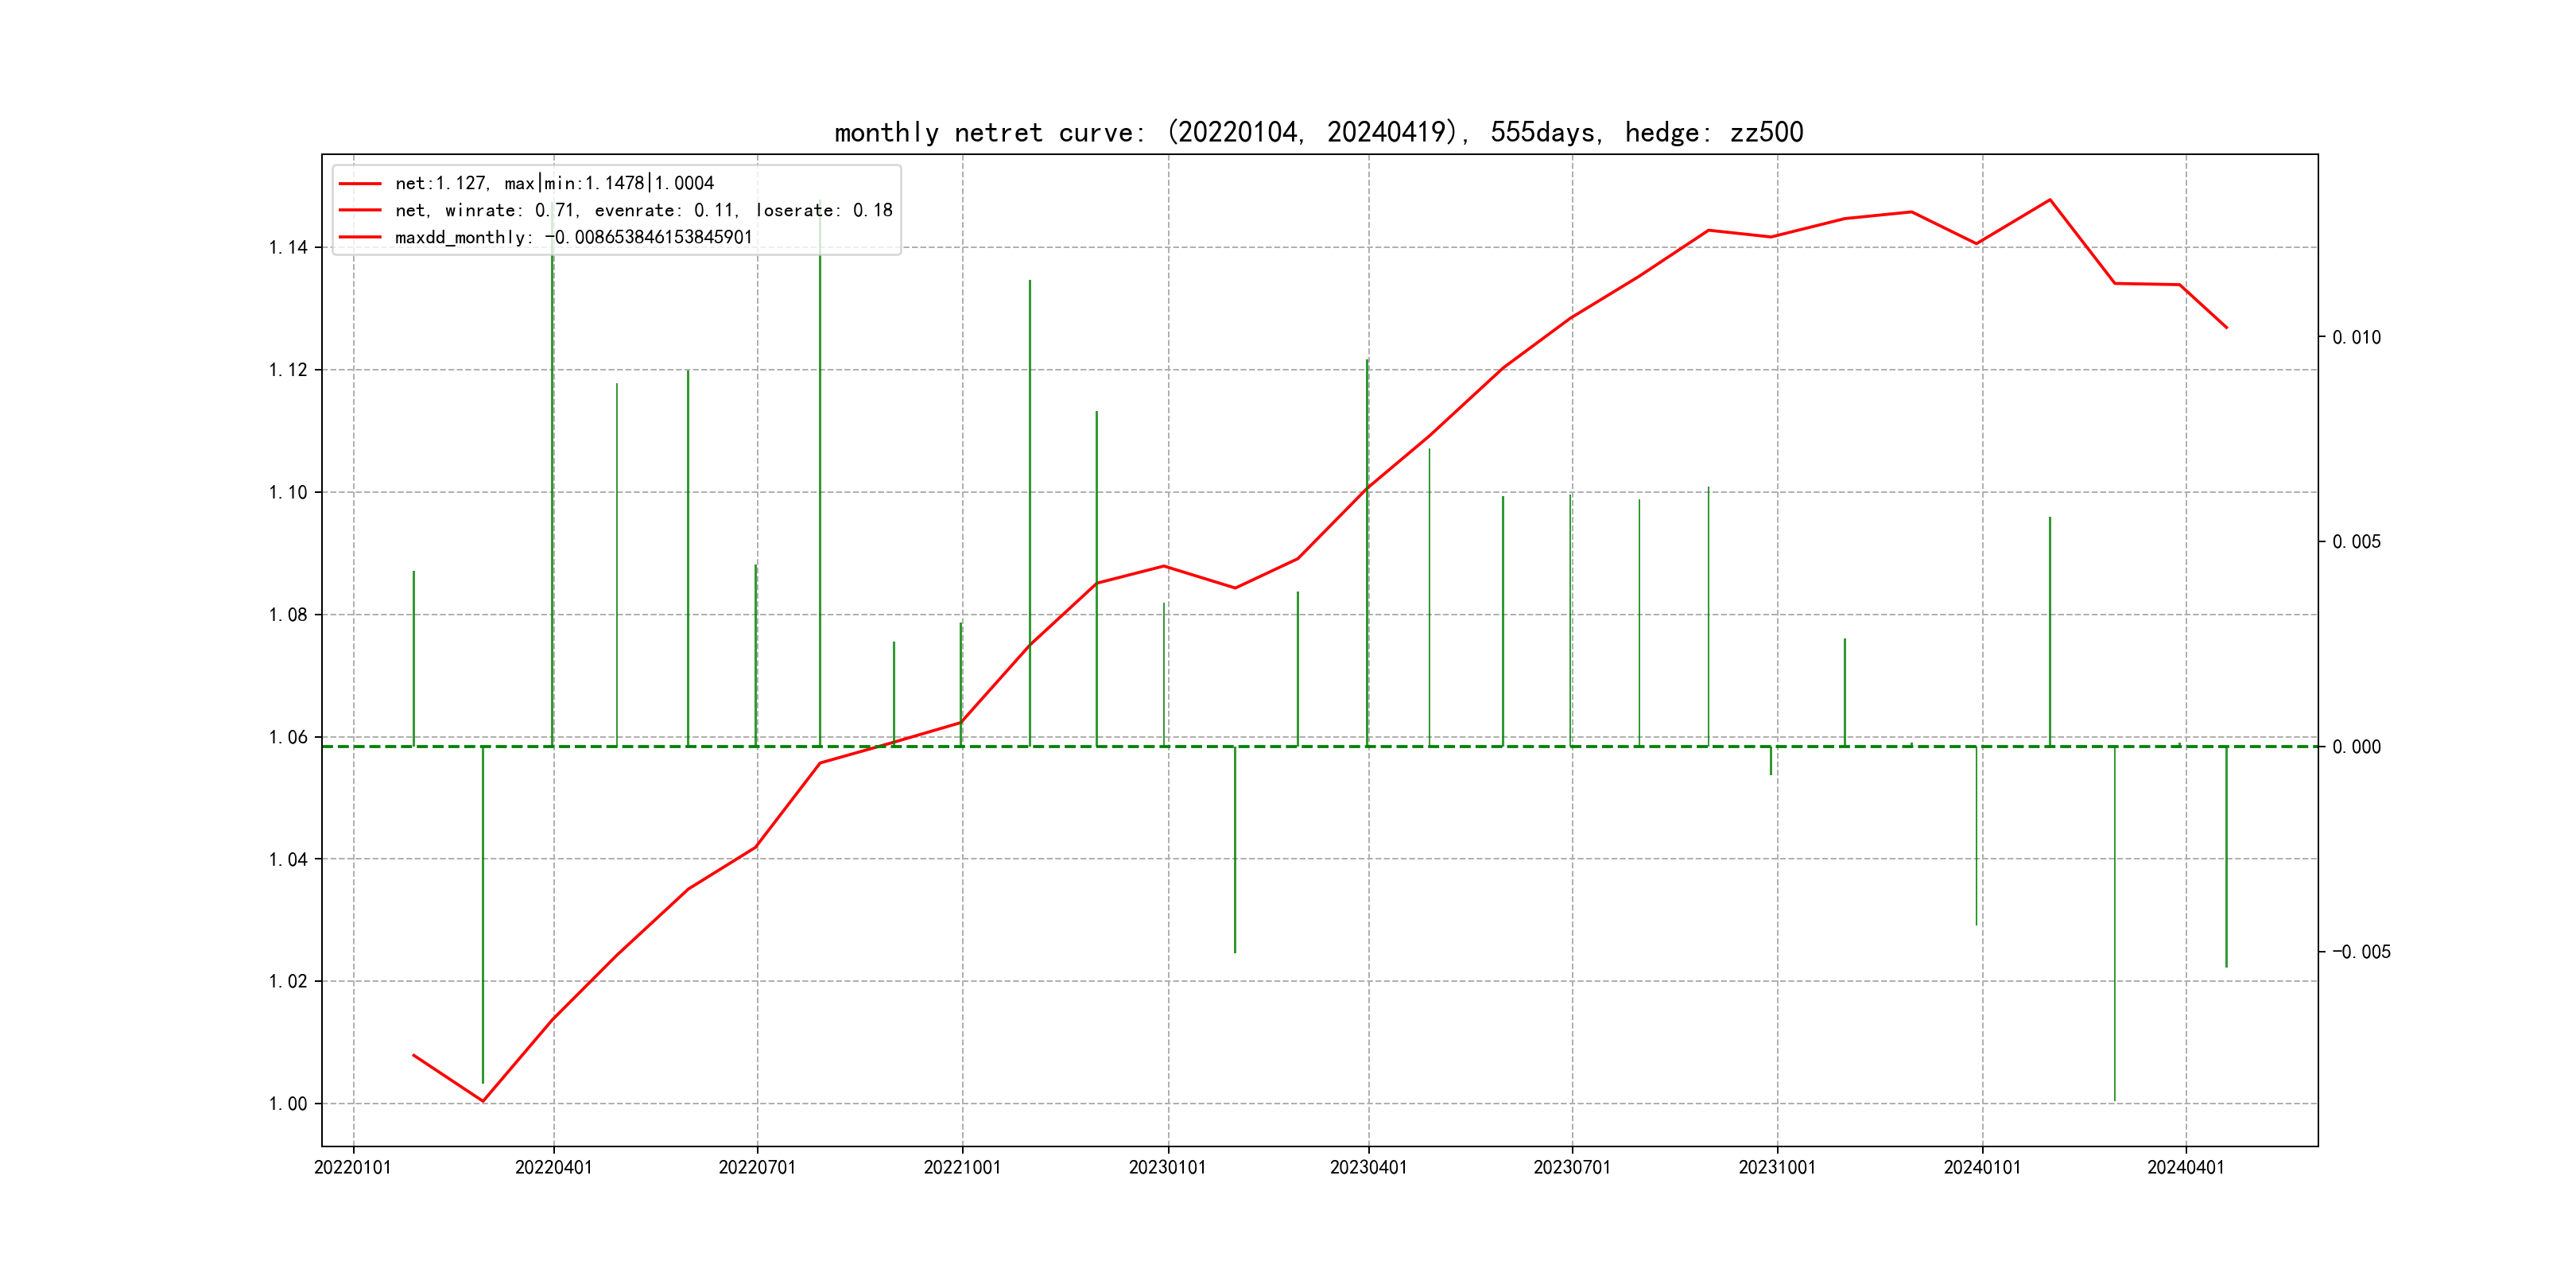Click the 'maxdd_monthly' legend entry

(x=573, y=237)
